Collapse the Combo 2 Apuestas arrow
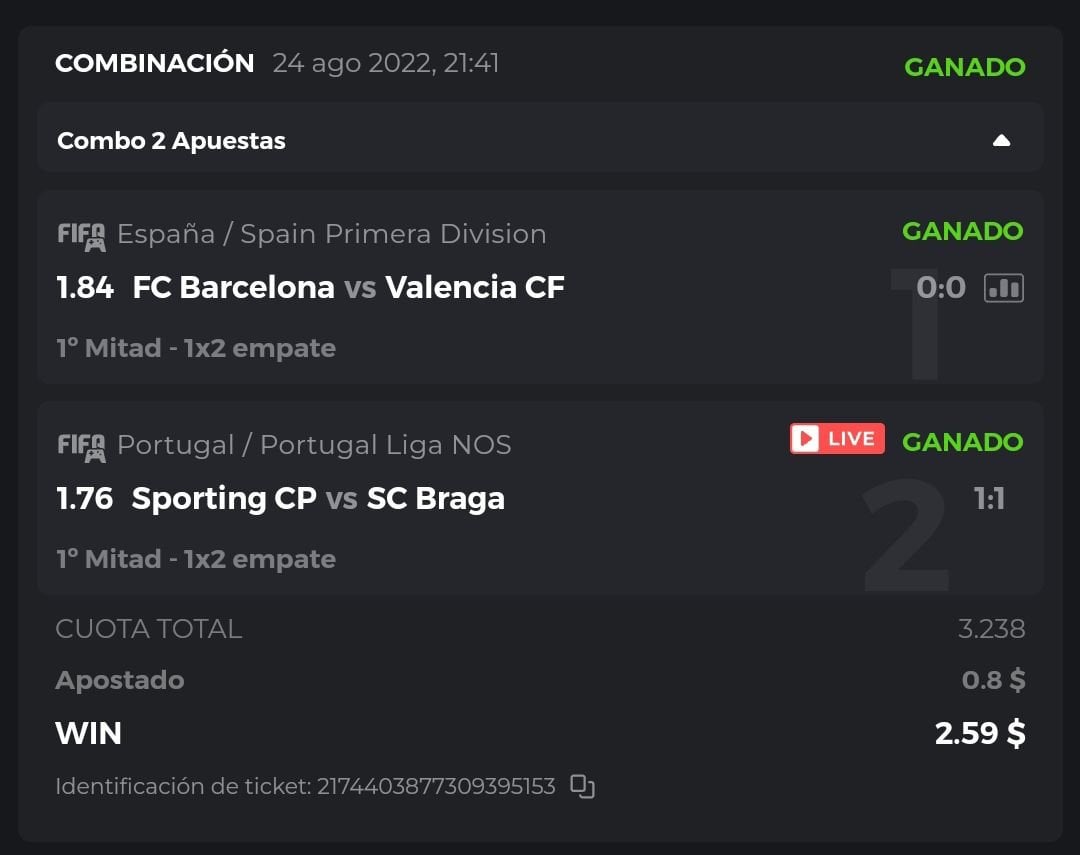 coord(1001,141)
